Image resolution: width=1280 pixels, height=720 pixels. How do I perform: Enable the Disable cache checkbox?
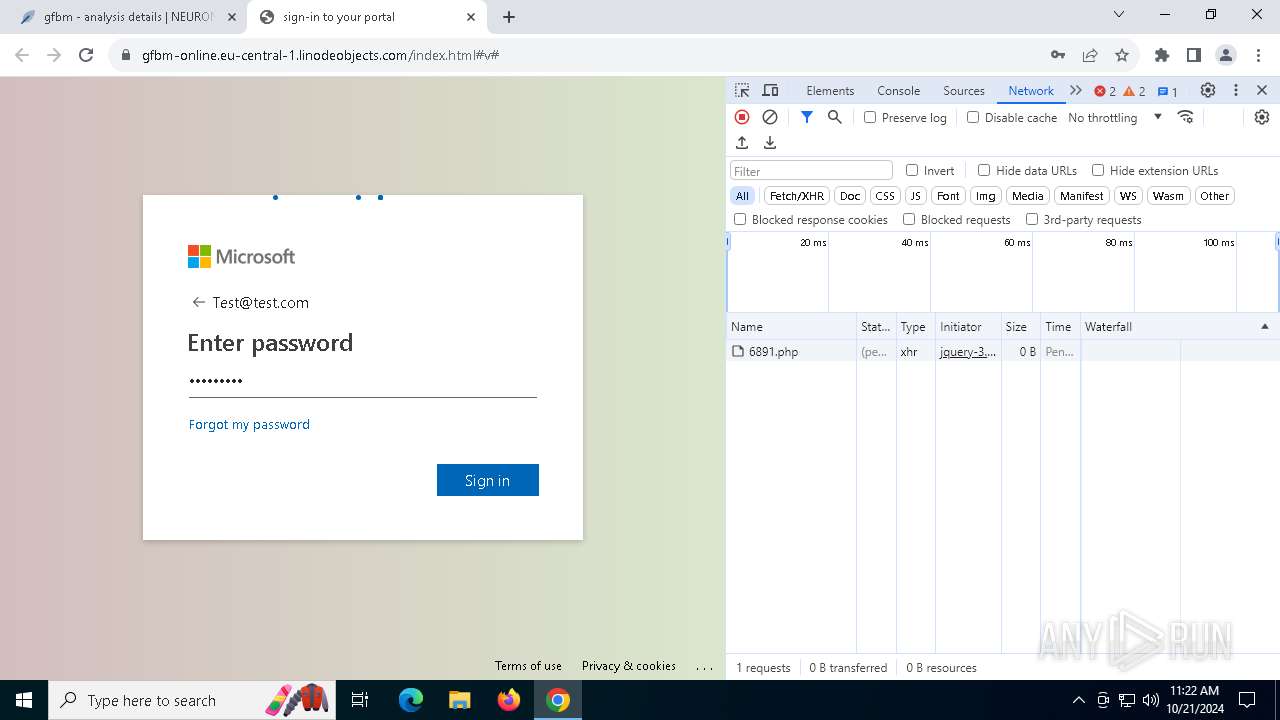[973, 117]
